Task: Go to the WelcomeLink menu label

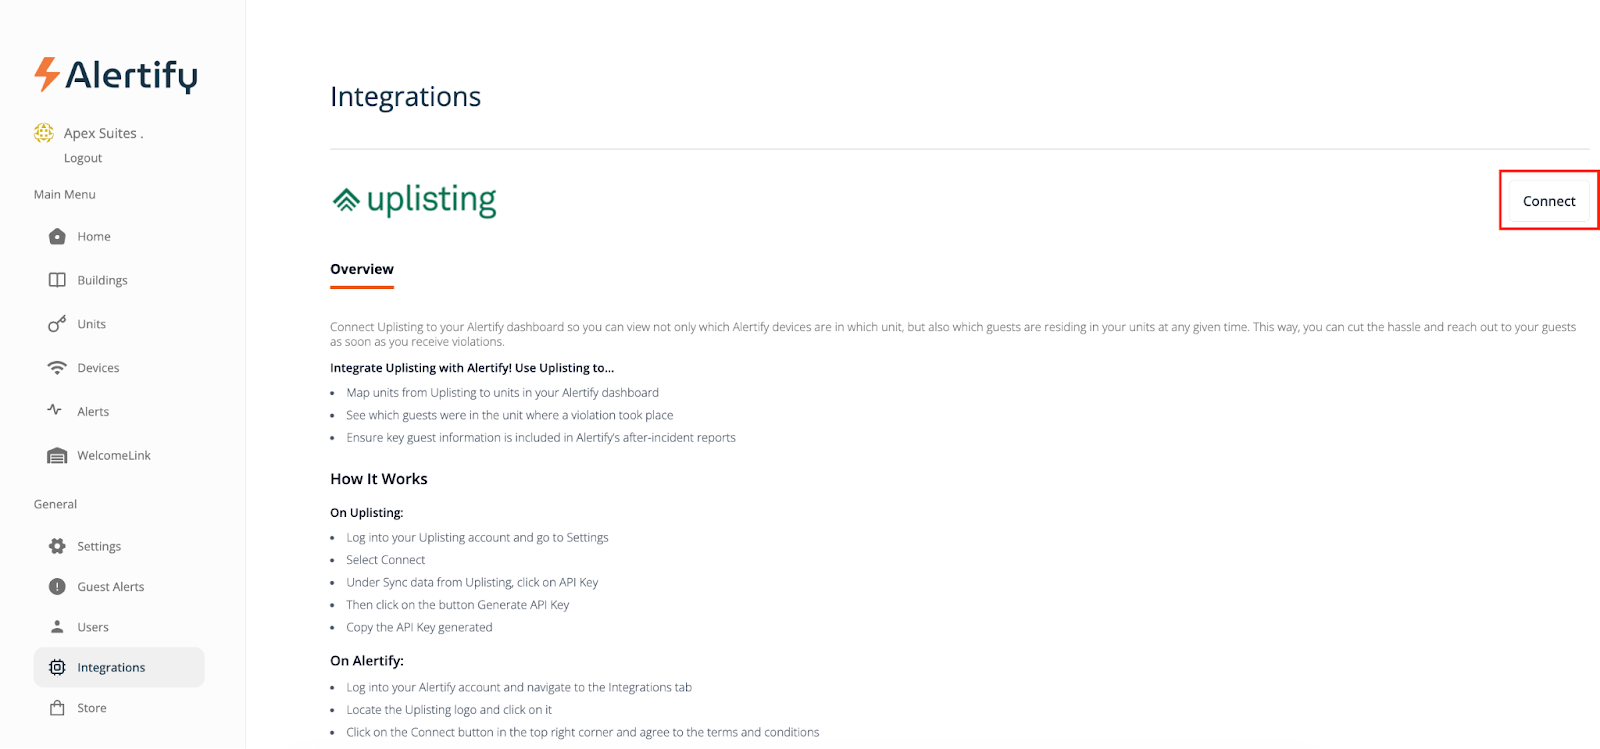Action: point(114,456)
